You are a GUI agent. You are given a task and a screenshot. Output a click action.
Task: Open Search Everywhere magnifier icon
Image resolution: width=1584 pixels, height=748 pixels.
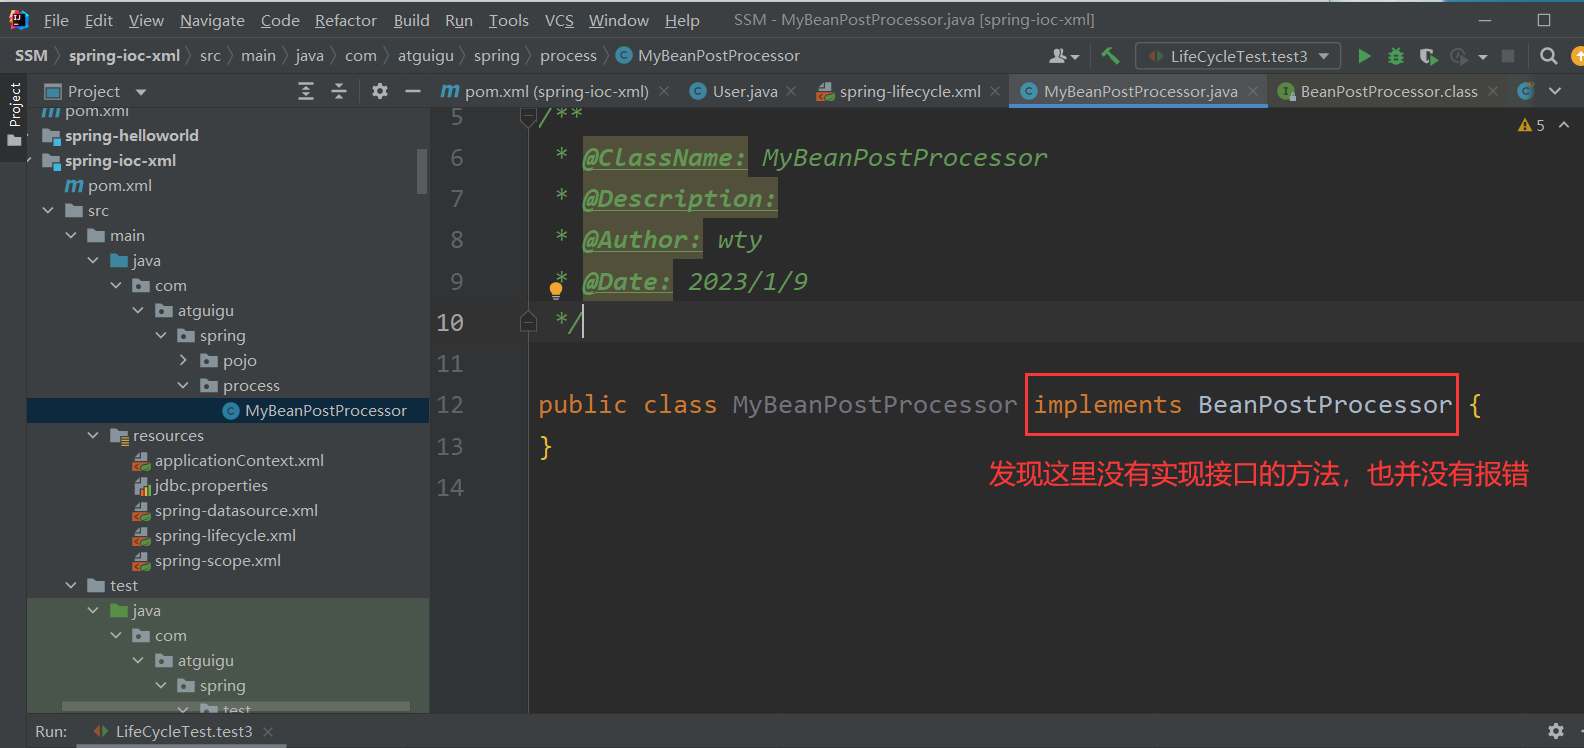tap(1549, 56)
